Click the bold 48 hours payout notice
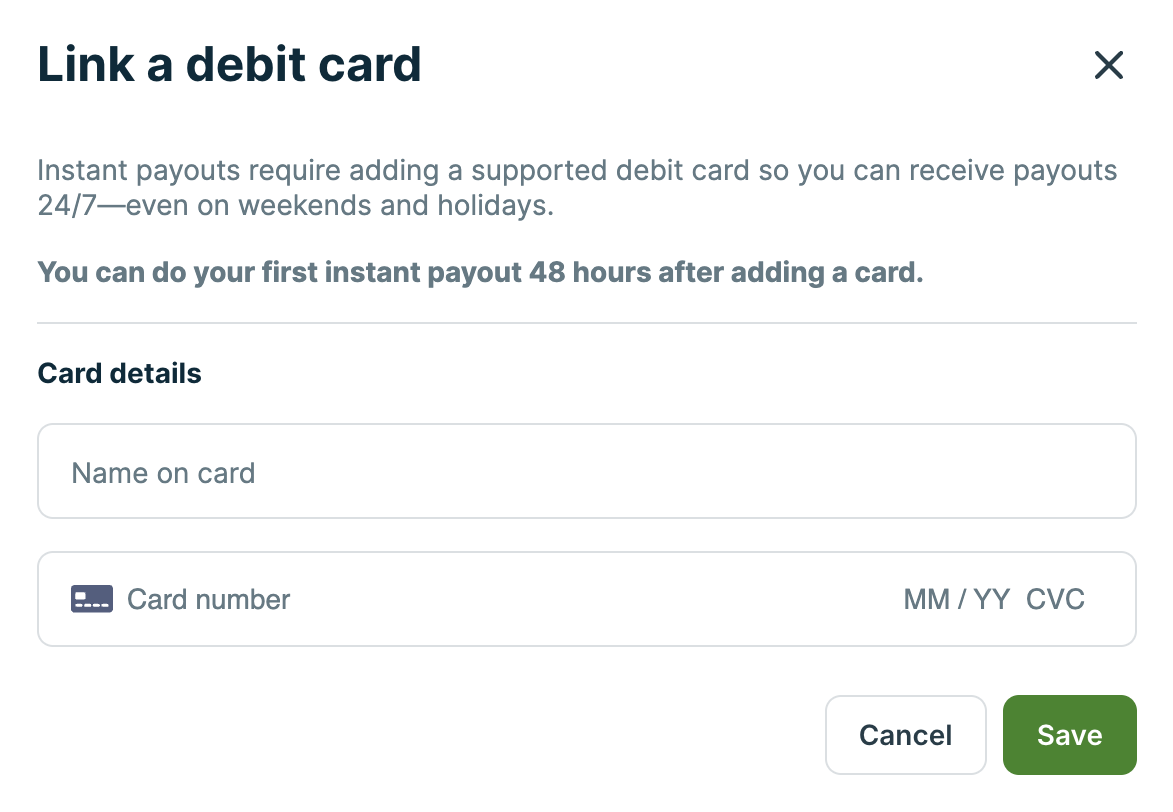Viewport: 1173px width, 812px height. tap(480, 272)
